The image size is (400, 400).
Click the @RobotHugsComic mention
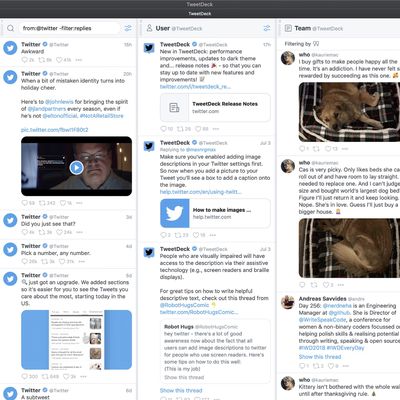[x=184, y=305]
